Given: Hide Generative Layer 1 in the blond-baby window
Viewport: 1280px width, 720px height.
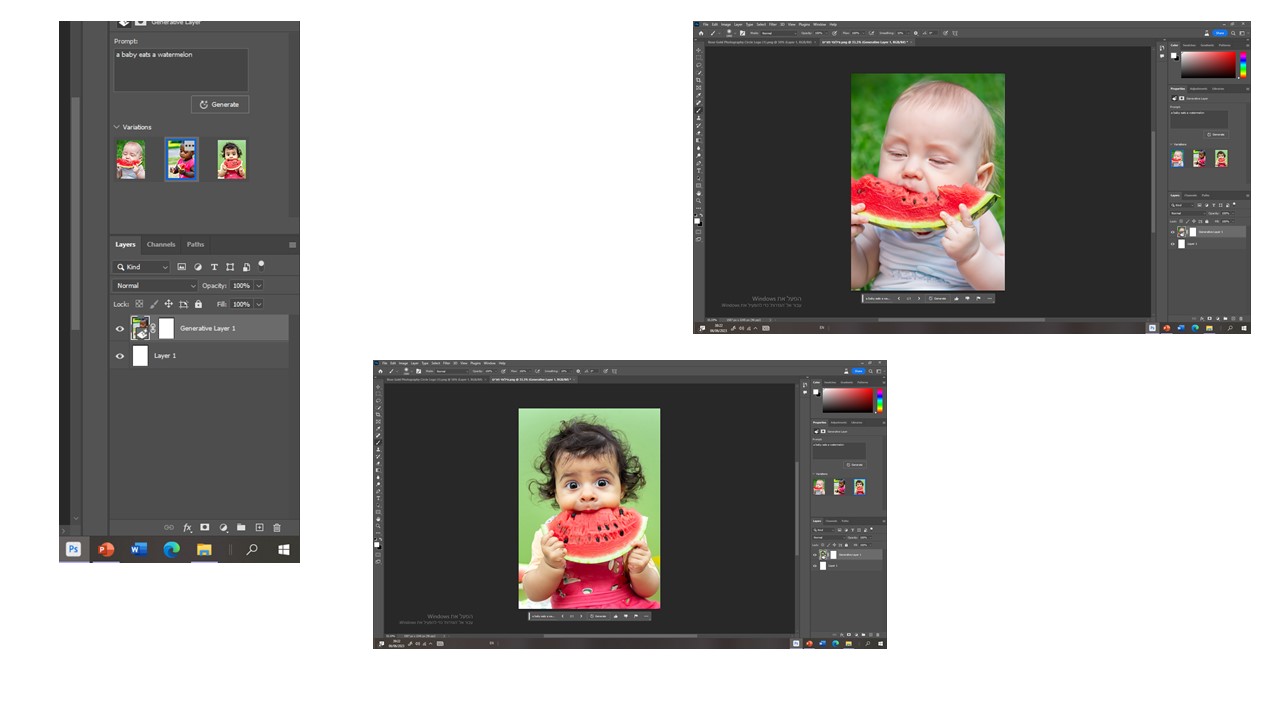Looking at the screenshot, I should [x=1173, y=232].
